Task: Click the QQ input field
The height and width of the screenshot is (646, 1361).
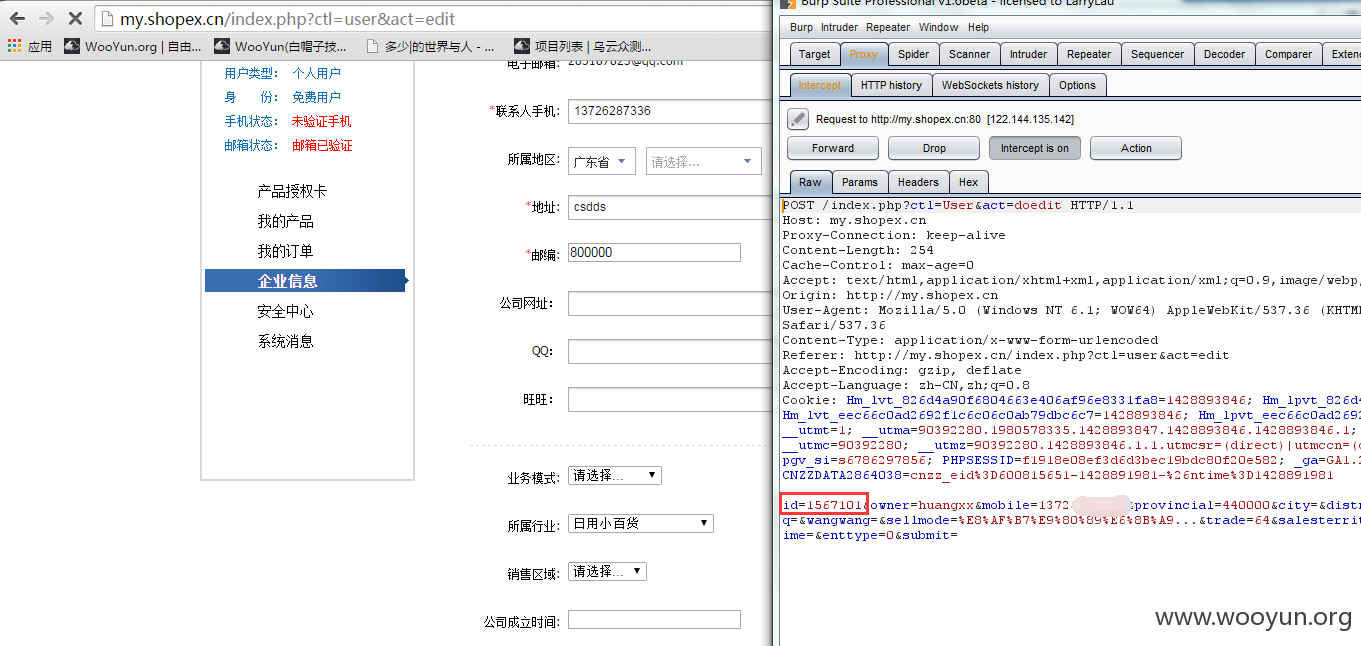Action: point(669,351)
